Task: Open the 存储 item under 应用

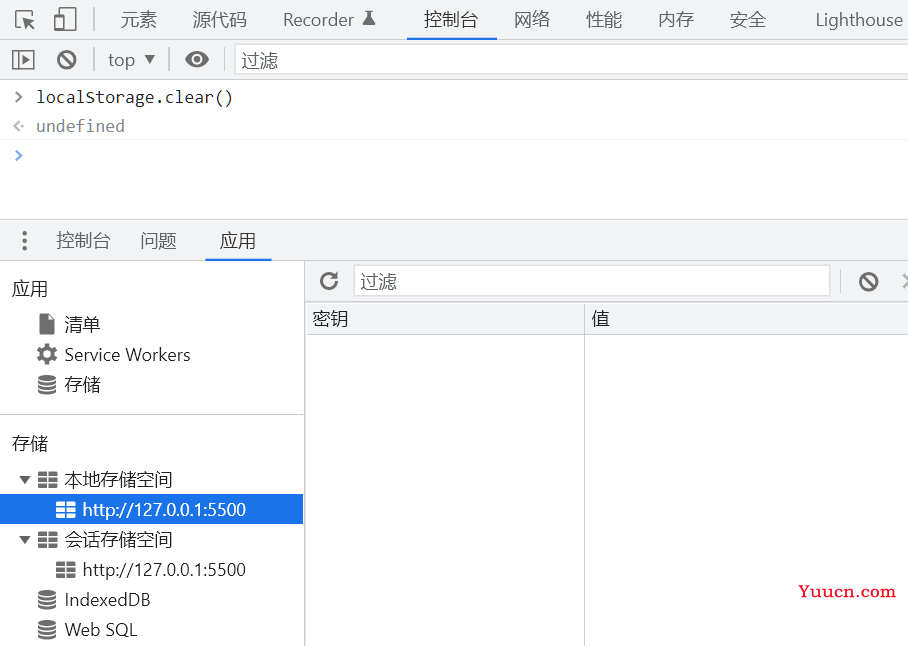Action: 82,385
